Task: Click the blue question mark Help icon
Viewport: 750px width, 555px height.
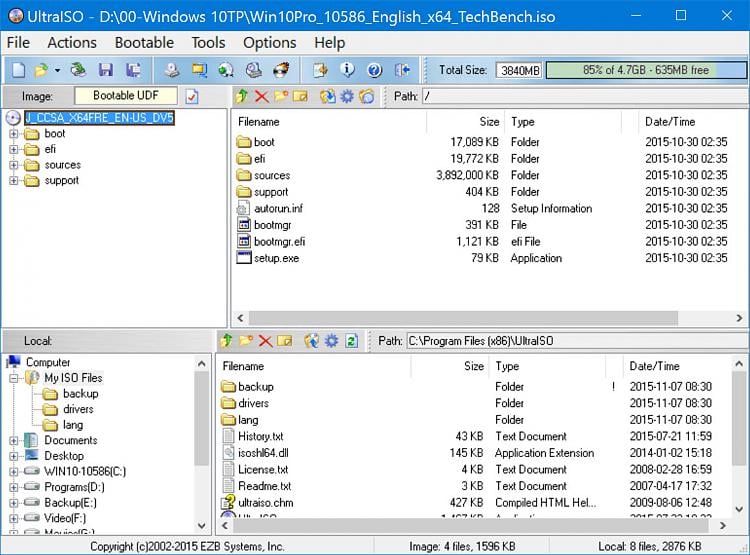Action: [375, 70]
